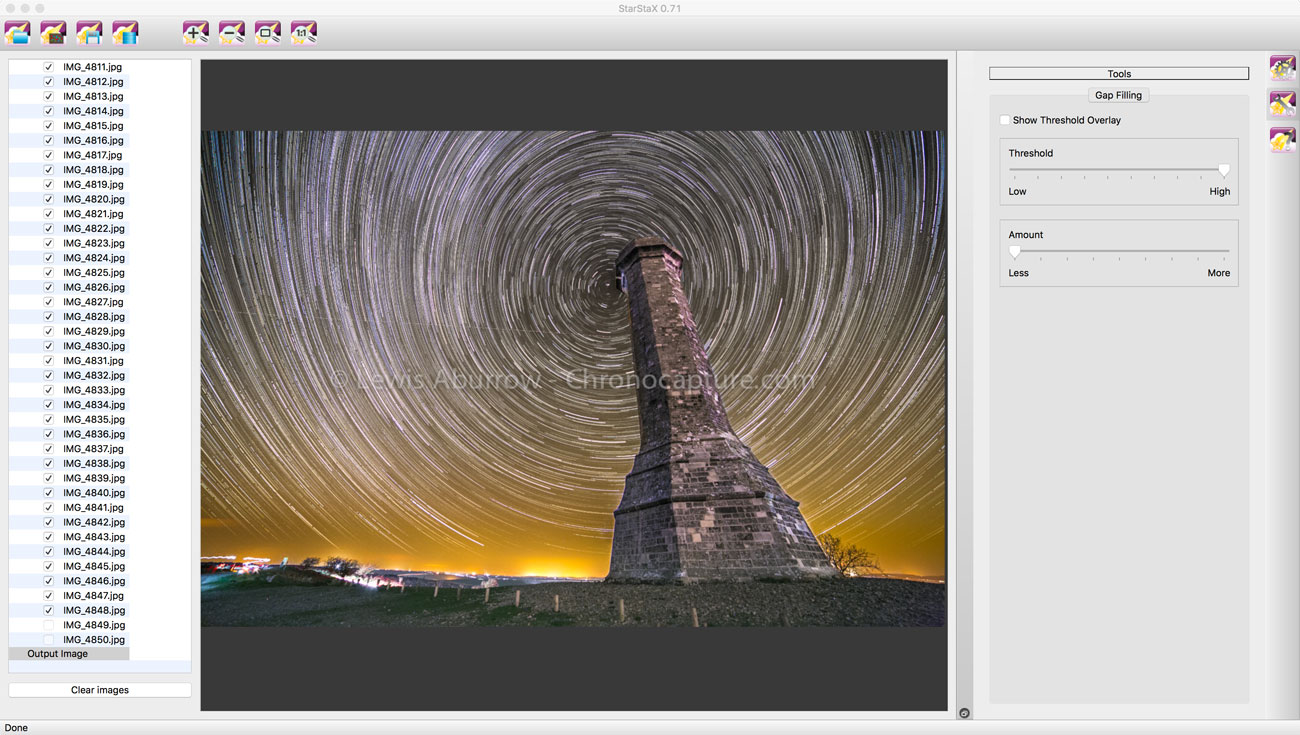
Task: Select the IMG_4837.jpg file name
Action: (x=94, y=449)
